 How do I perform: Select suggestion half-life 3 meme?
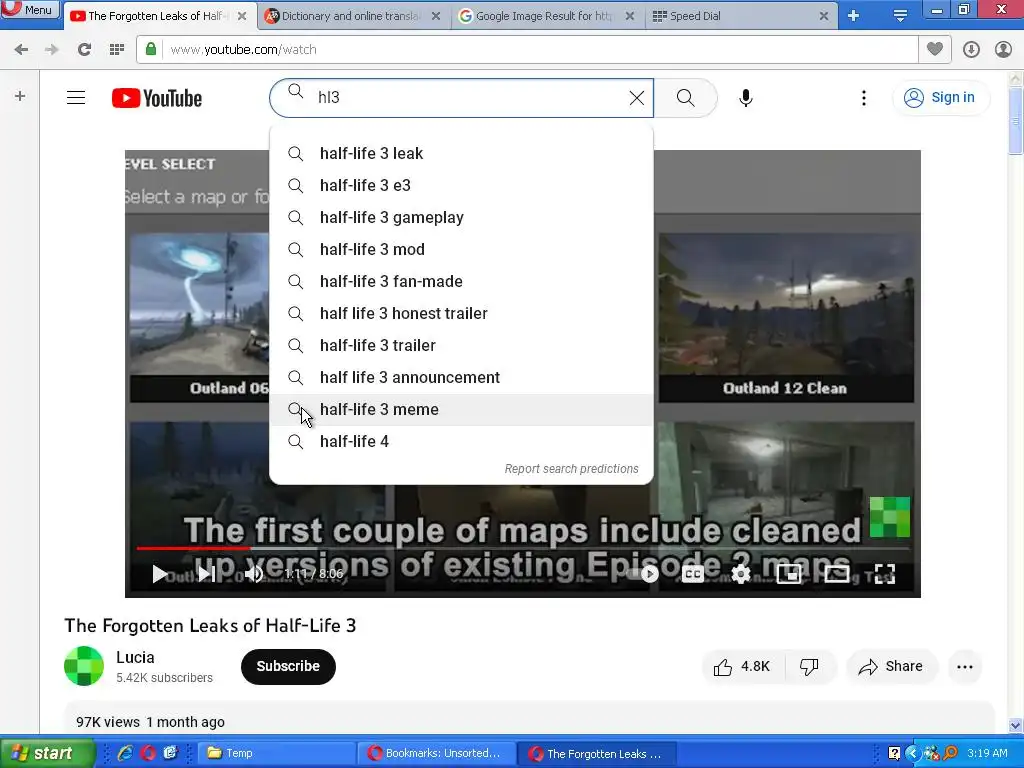pos(461,409)
